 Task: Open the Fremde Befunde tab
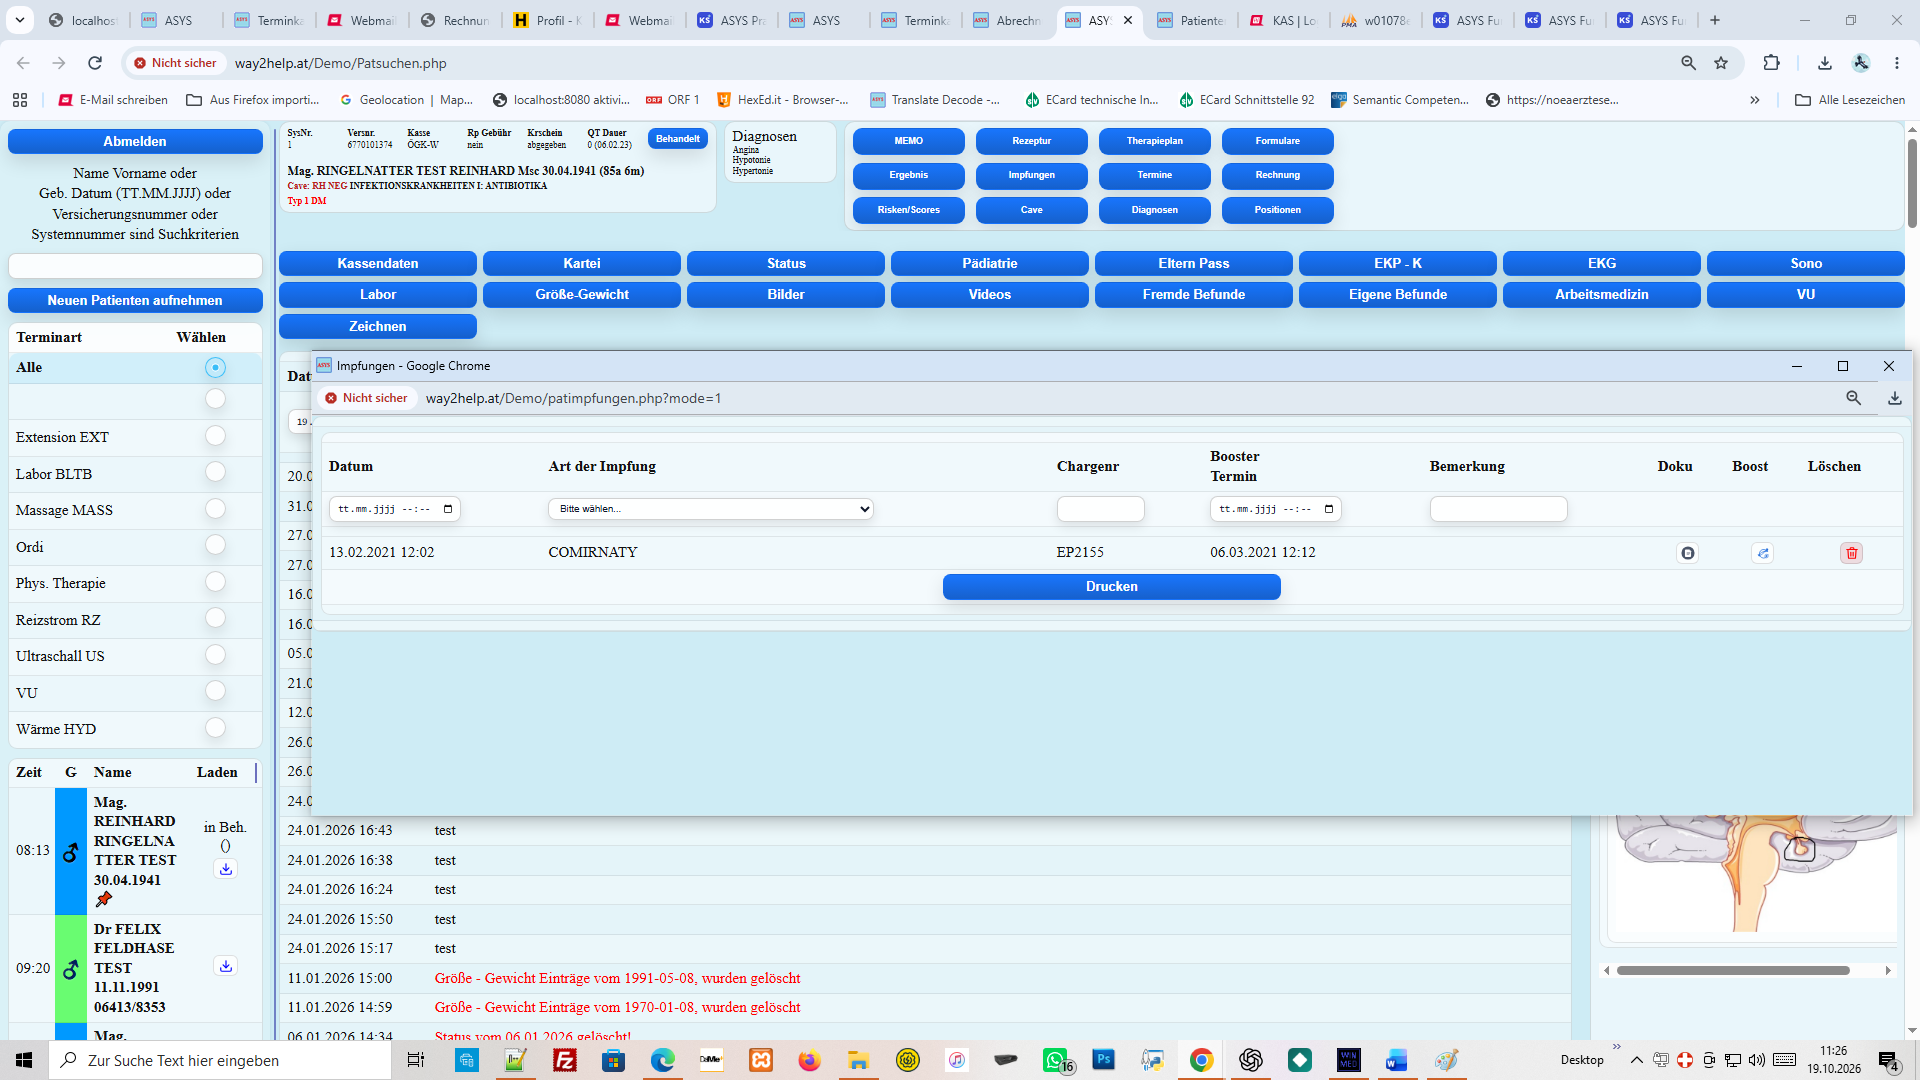tap(1194, 294)
